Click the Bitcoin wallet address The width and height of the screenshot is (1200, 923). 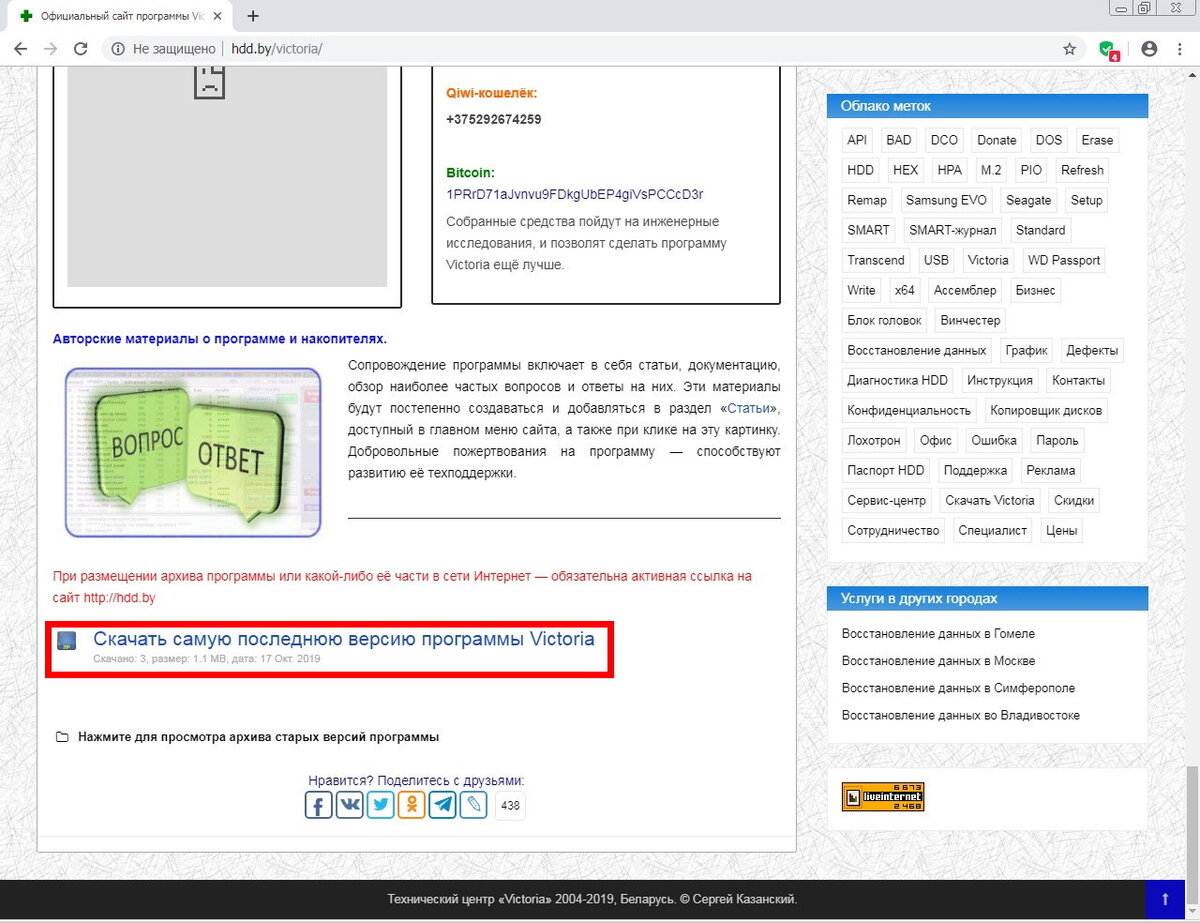pos(575,194)
